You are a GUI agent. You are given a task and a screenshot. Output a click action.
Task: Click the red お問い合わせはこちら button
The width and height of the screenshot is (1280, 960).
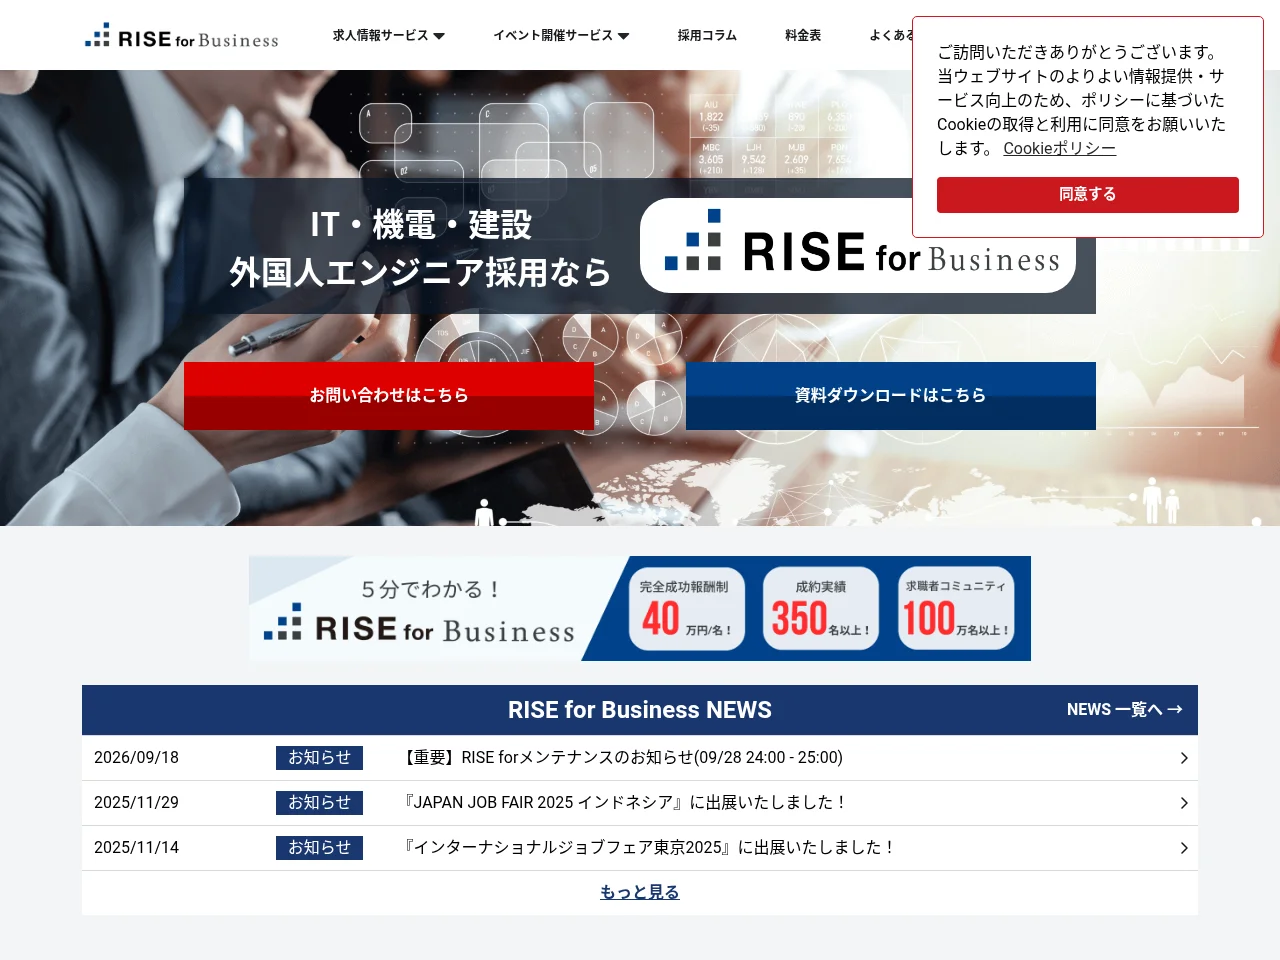[389, 396]
